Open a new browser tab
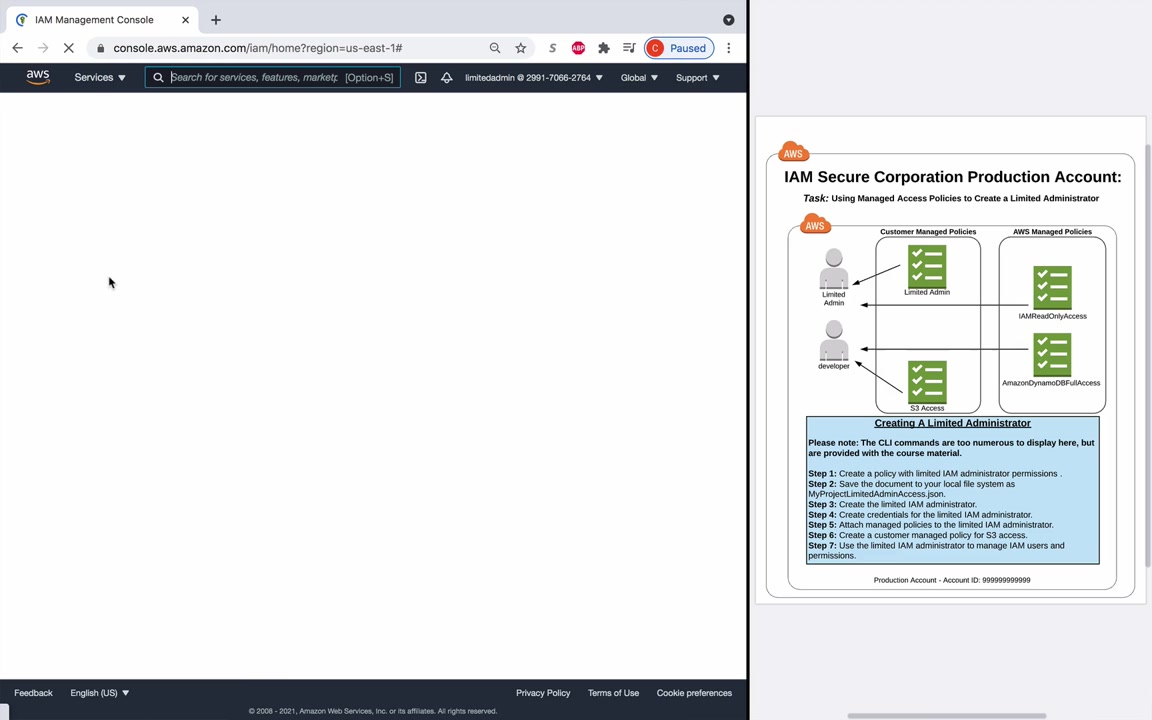Viewport: 1152px width, 720px height. (x=215, y=20)
